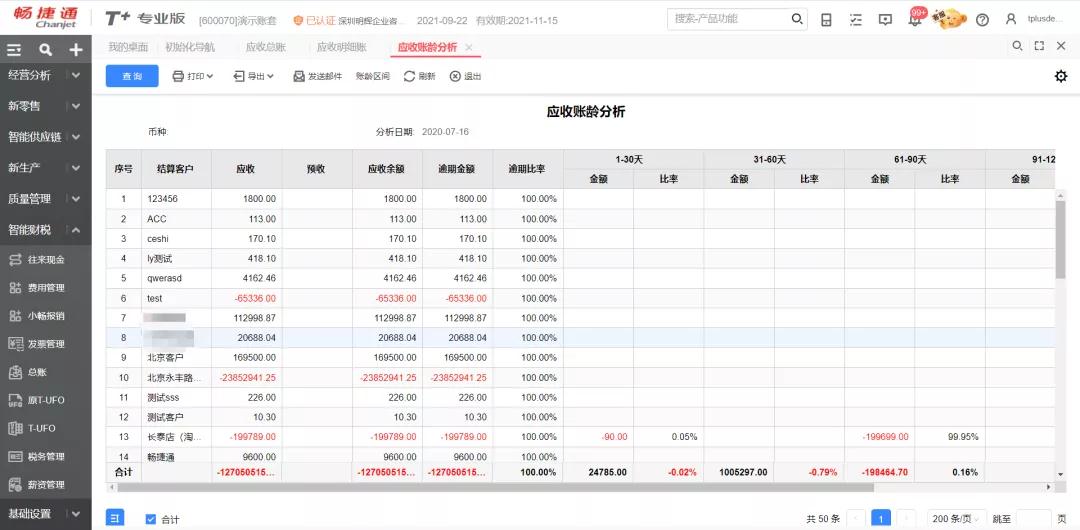Image resolution: width=1080 pixels, height=530 pixels.
Task: Open the sidebar search magnifier icon
Action: pos(45,50)
